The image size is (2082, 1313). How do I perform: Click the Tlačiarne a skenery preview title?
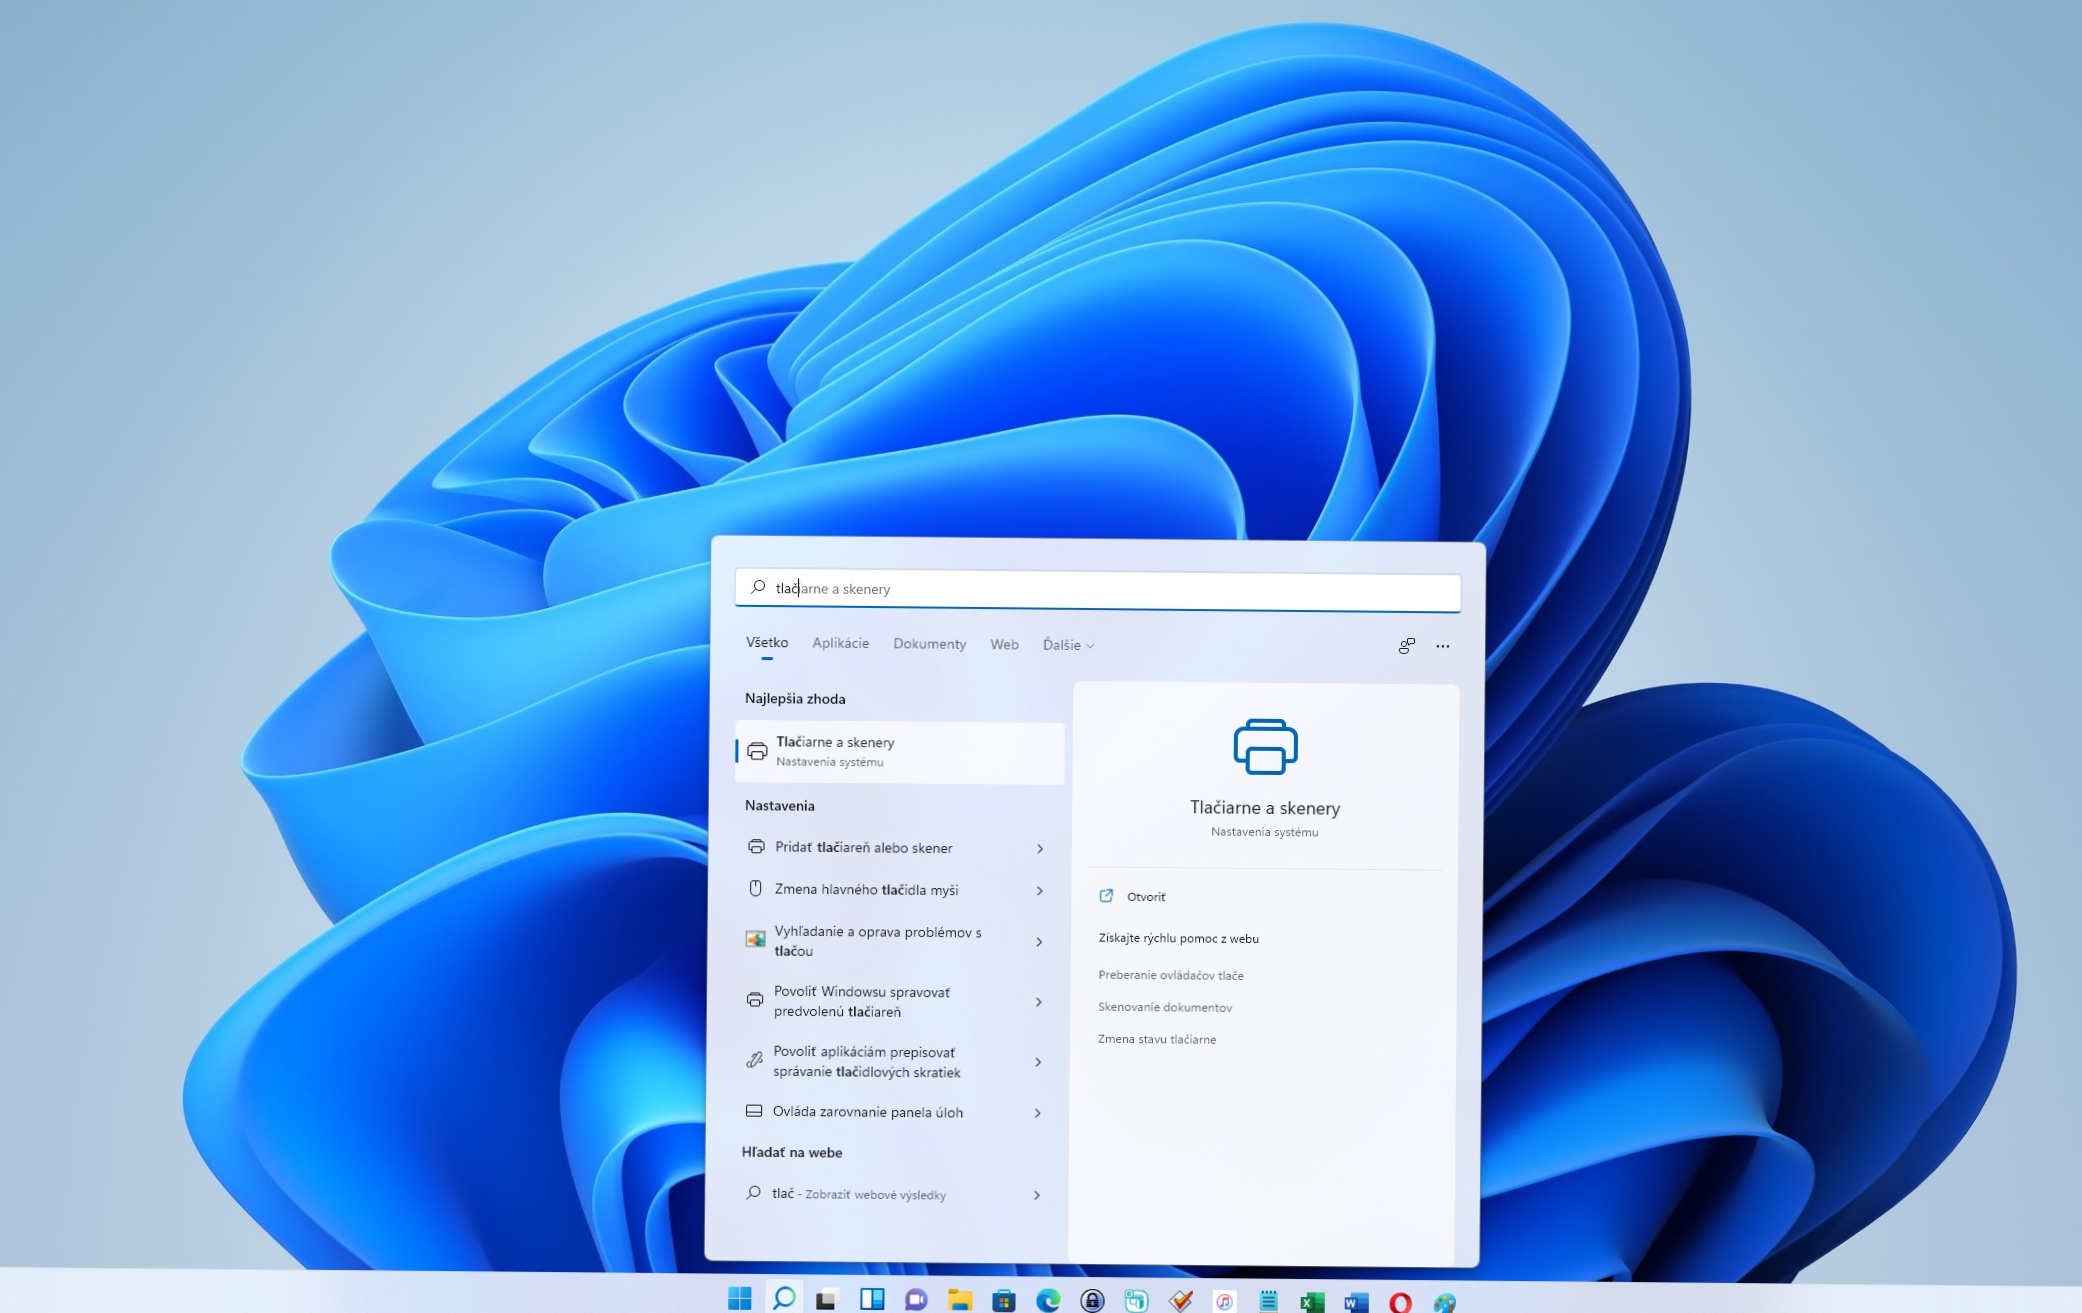[1265, 808]
